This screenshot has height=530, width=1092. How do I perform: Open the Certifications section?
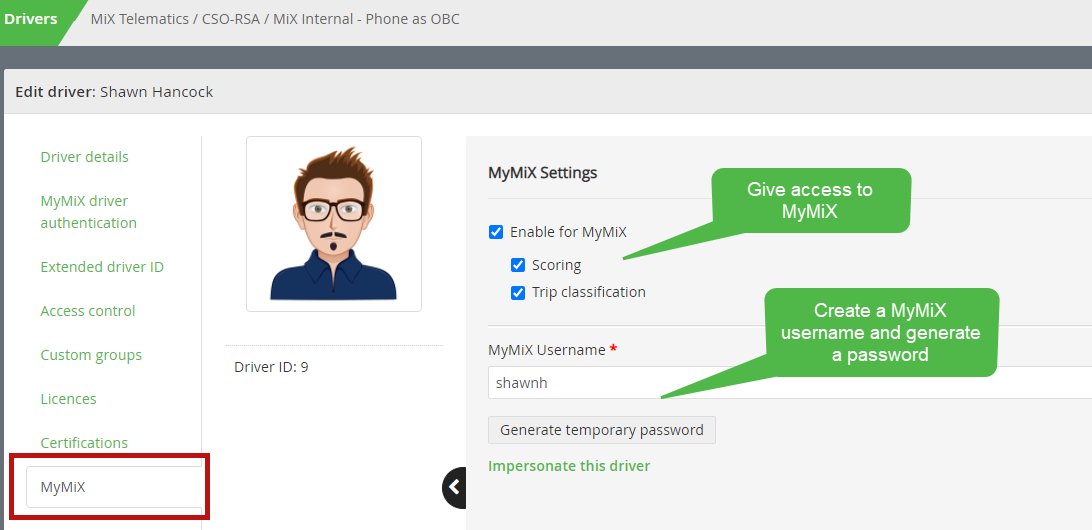(84, 443)
